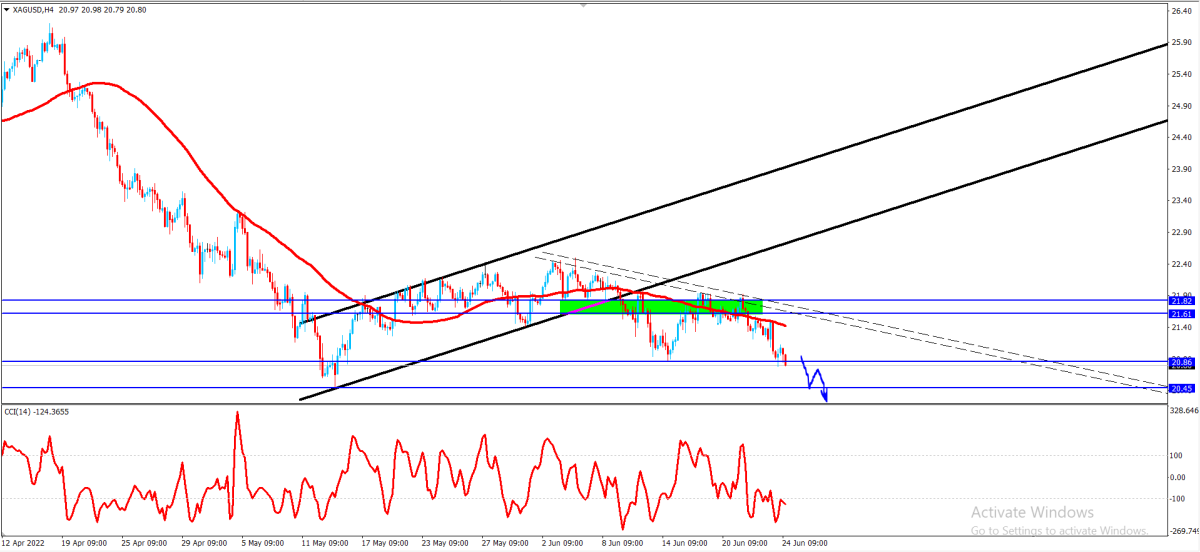Click the green rectangle resistance zone
This screenshot has height=552, width=1200.
[661, 307]
